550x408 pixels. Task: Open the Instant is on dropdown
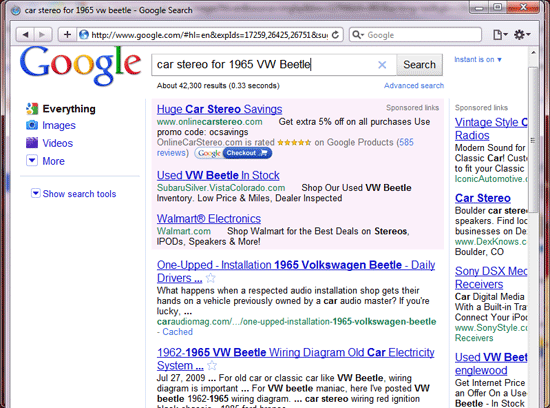click(478, 60)
